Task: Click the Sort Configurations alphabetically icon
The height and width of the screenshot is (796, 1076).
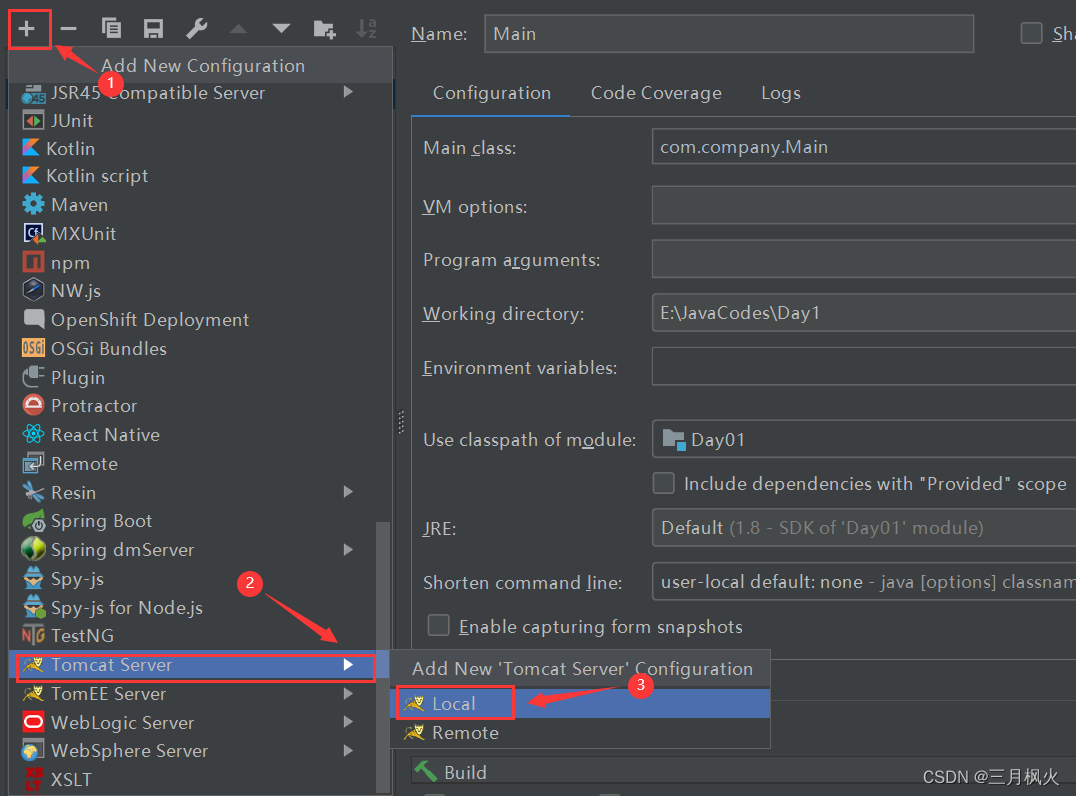Action: coord(366,29)
